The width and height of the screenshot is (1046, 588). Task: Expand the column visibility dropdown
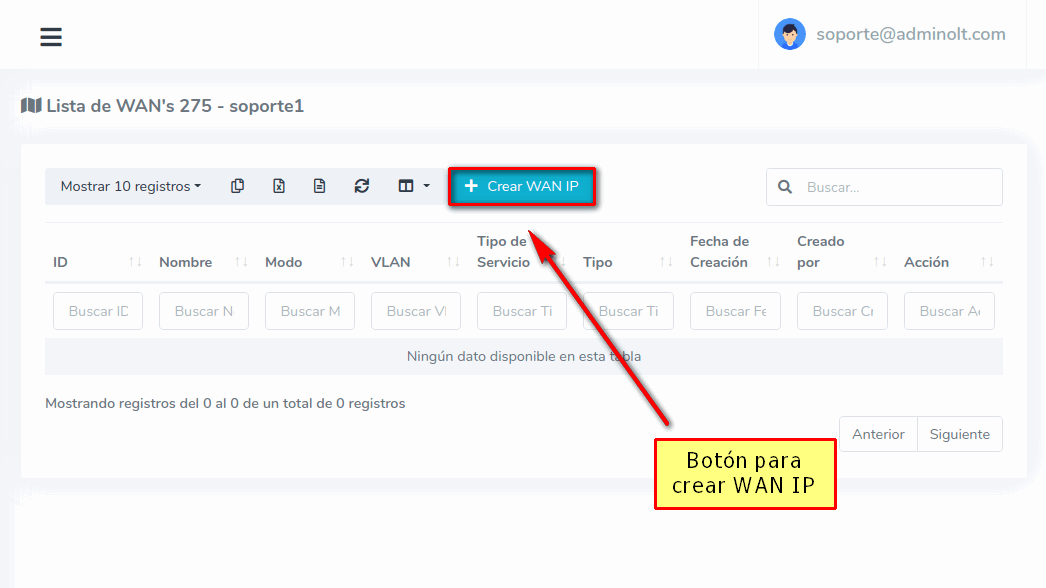coord(413,186)
